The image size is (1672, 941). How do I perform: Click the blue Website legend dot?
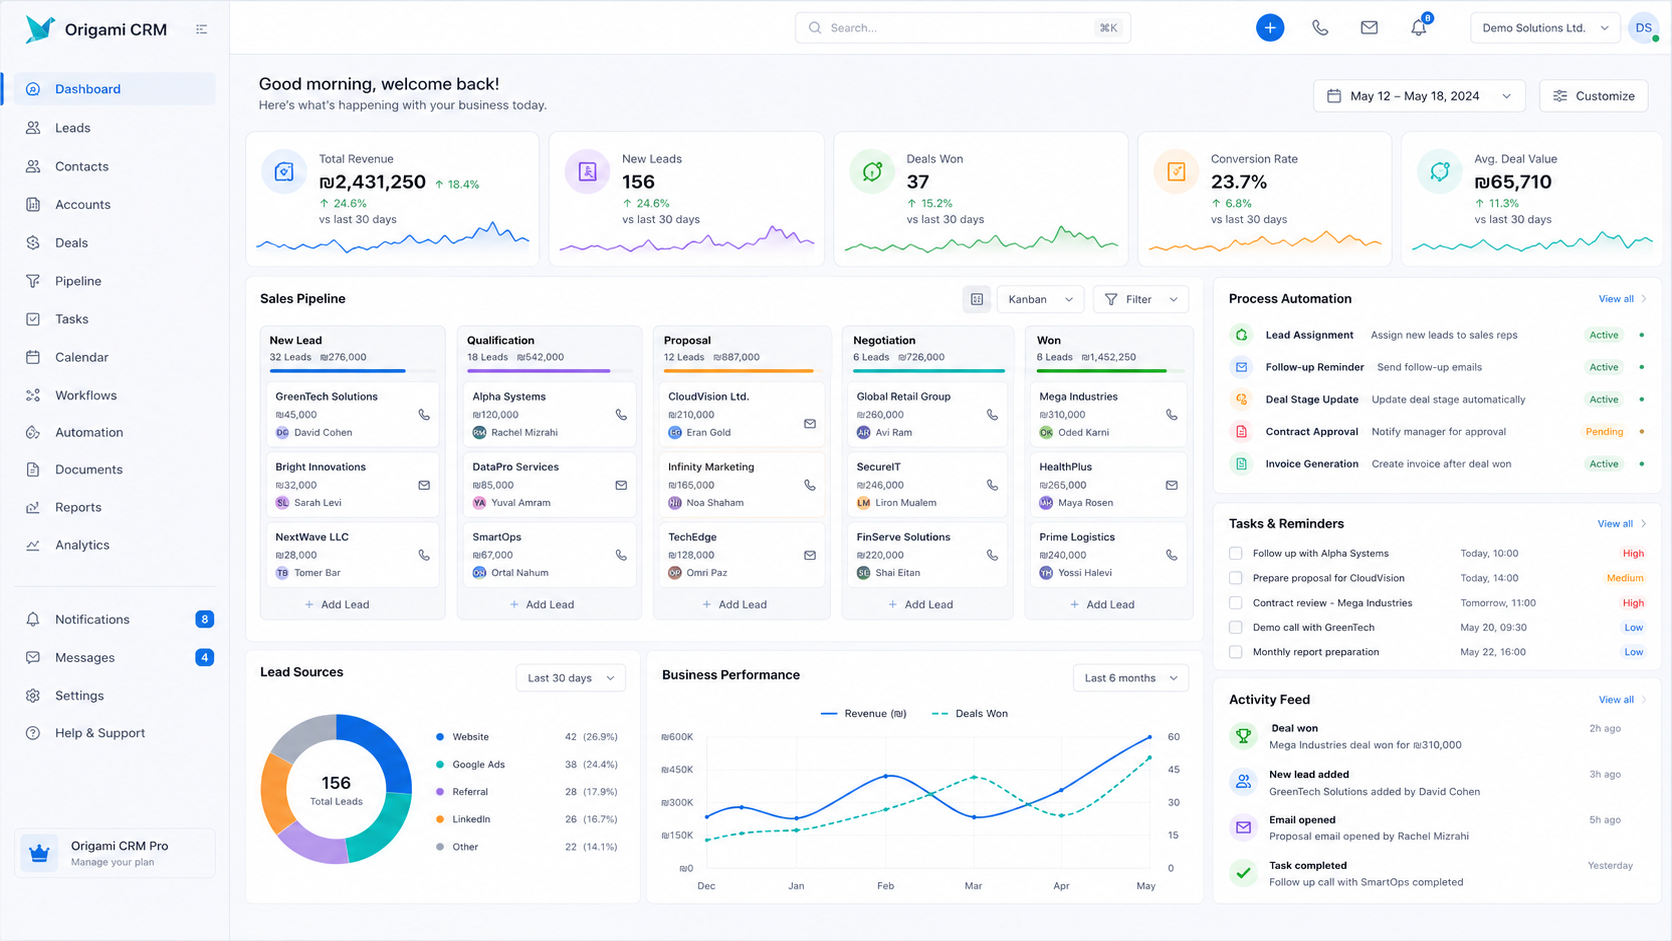point(440,737)
